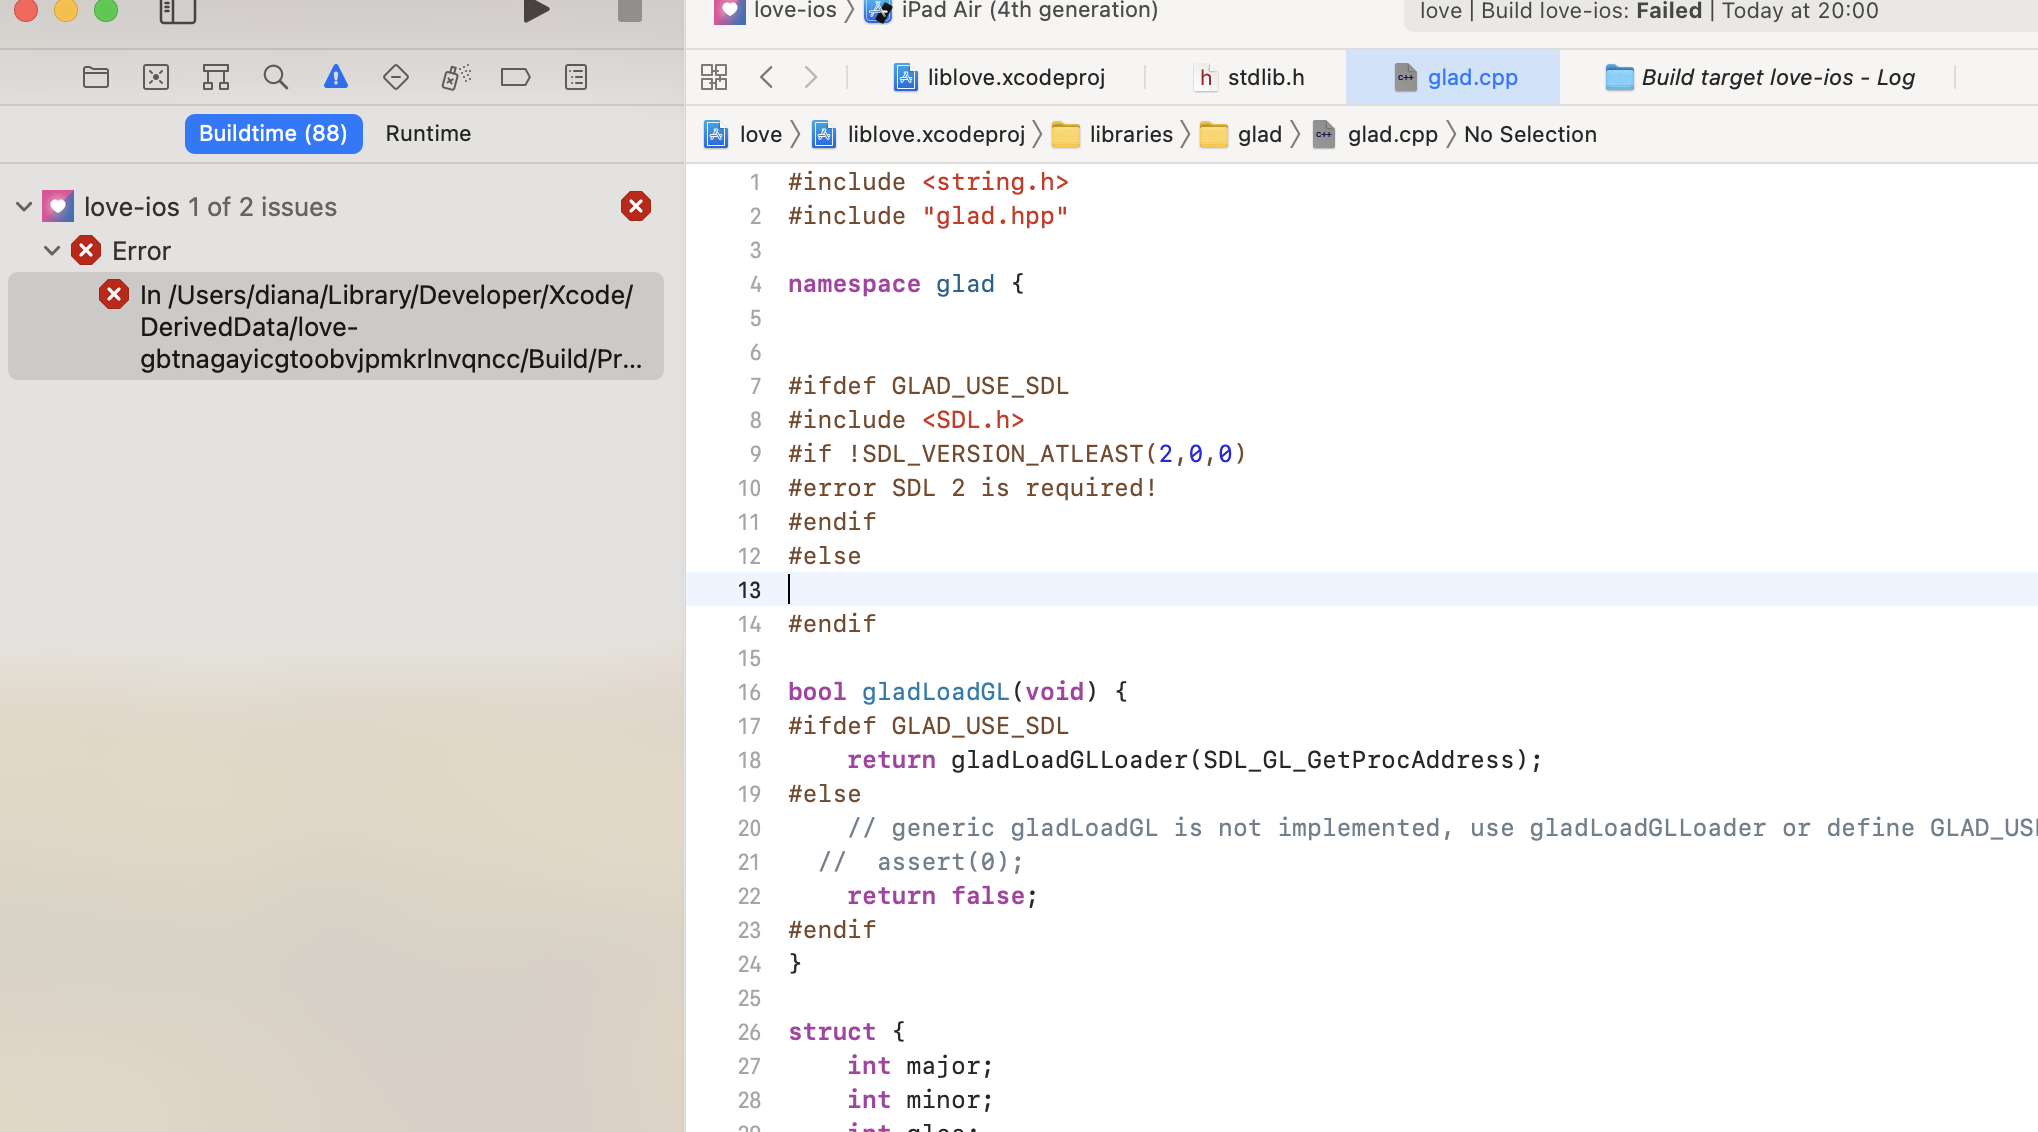
Task: Select the Issue navigator warning icon
Action: tap(336, 77)
